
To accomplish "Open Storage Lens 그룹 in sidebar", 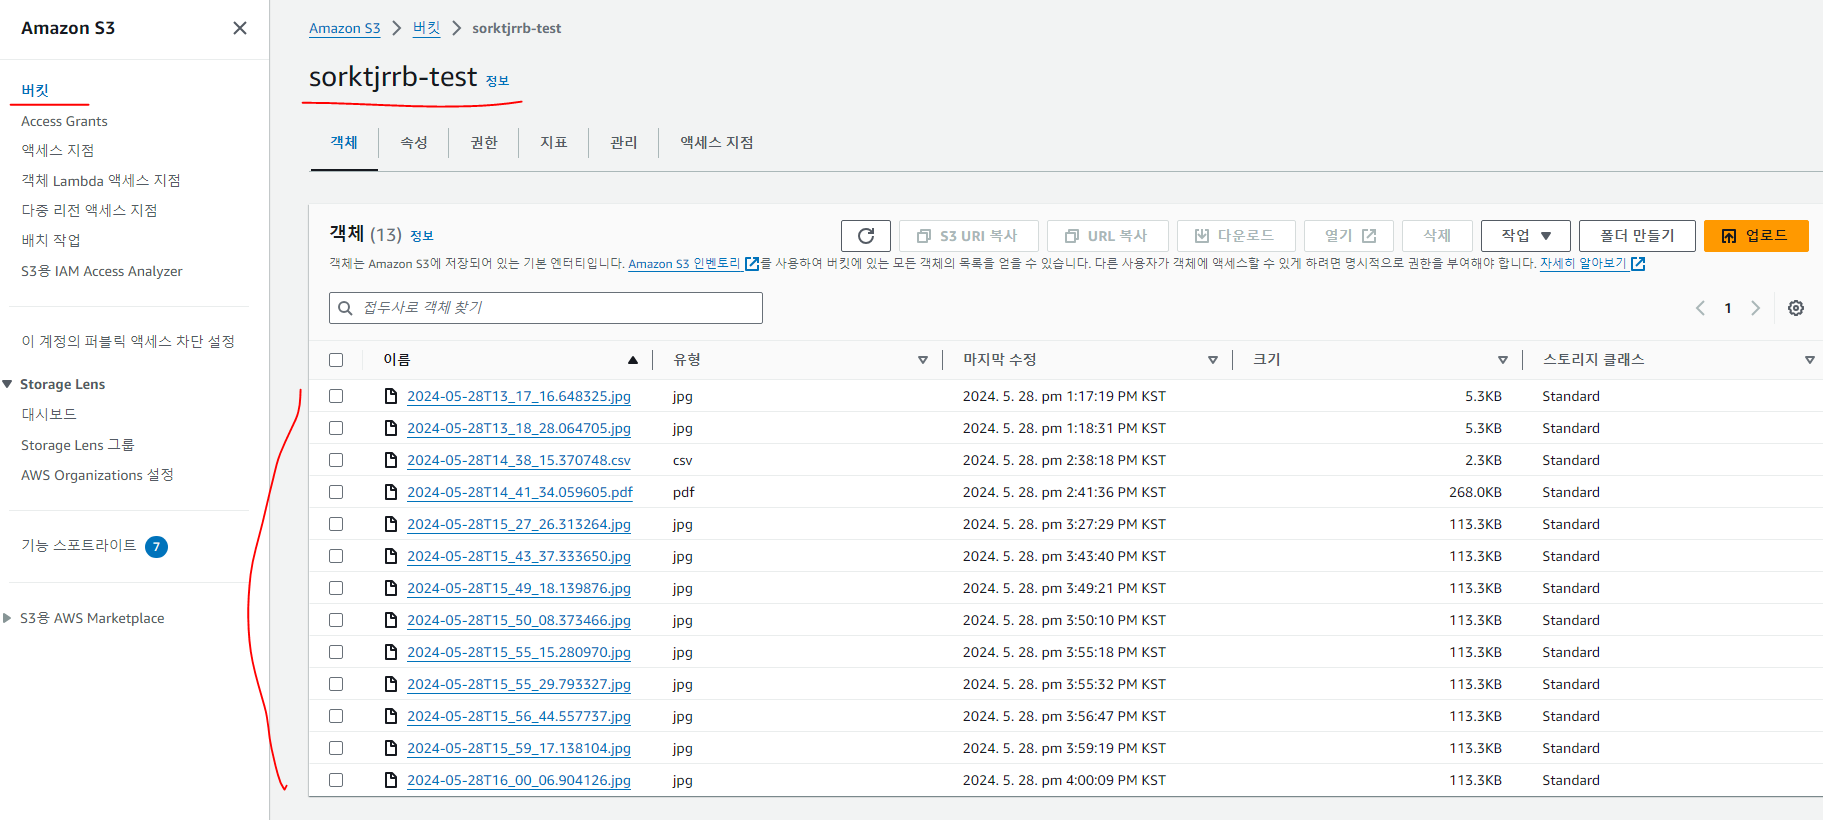I will click(x=78, y=445).
